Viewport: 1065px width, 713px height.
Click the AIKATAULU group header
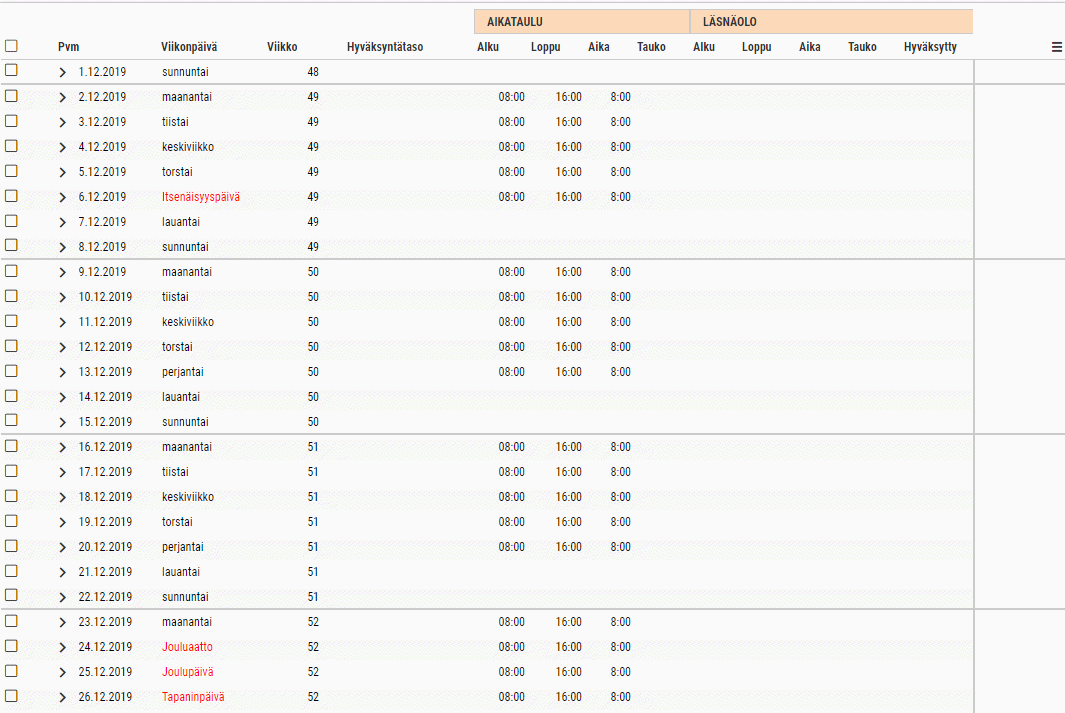coord(582,22)
